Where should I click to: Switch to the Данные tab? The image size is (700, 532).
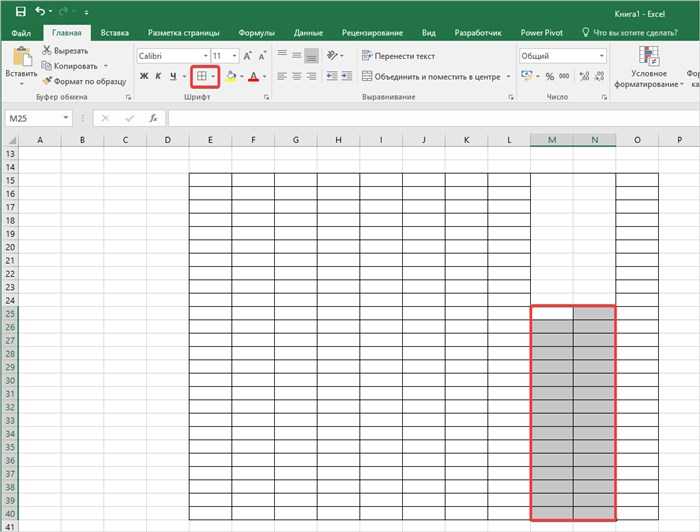point(308,33)
